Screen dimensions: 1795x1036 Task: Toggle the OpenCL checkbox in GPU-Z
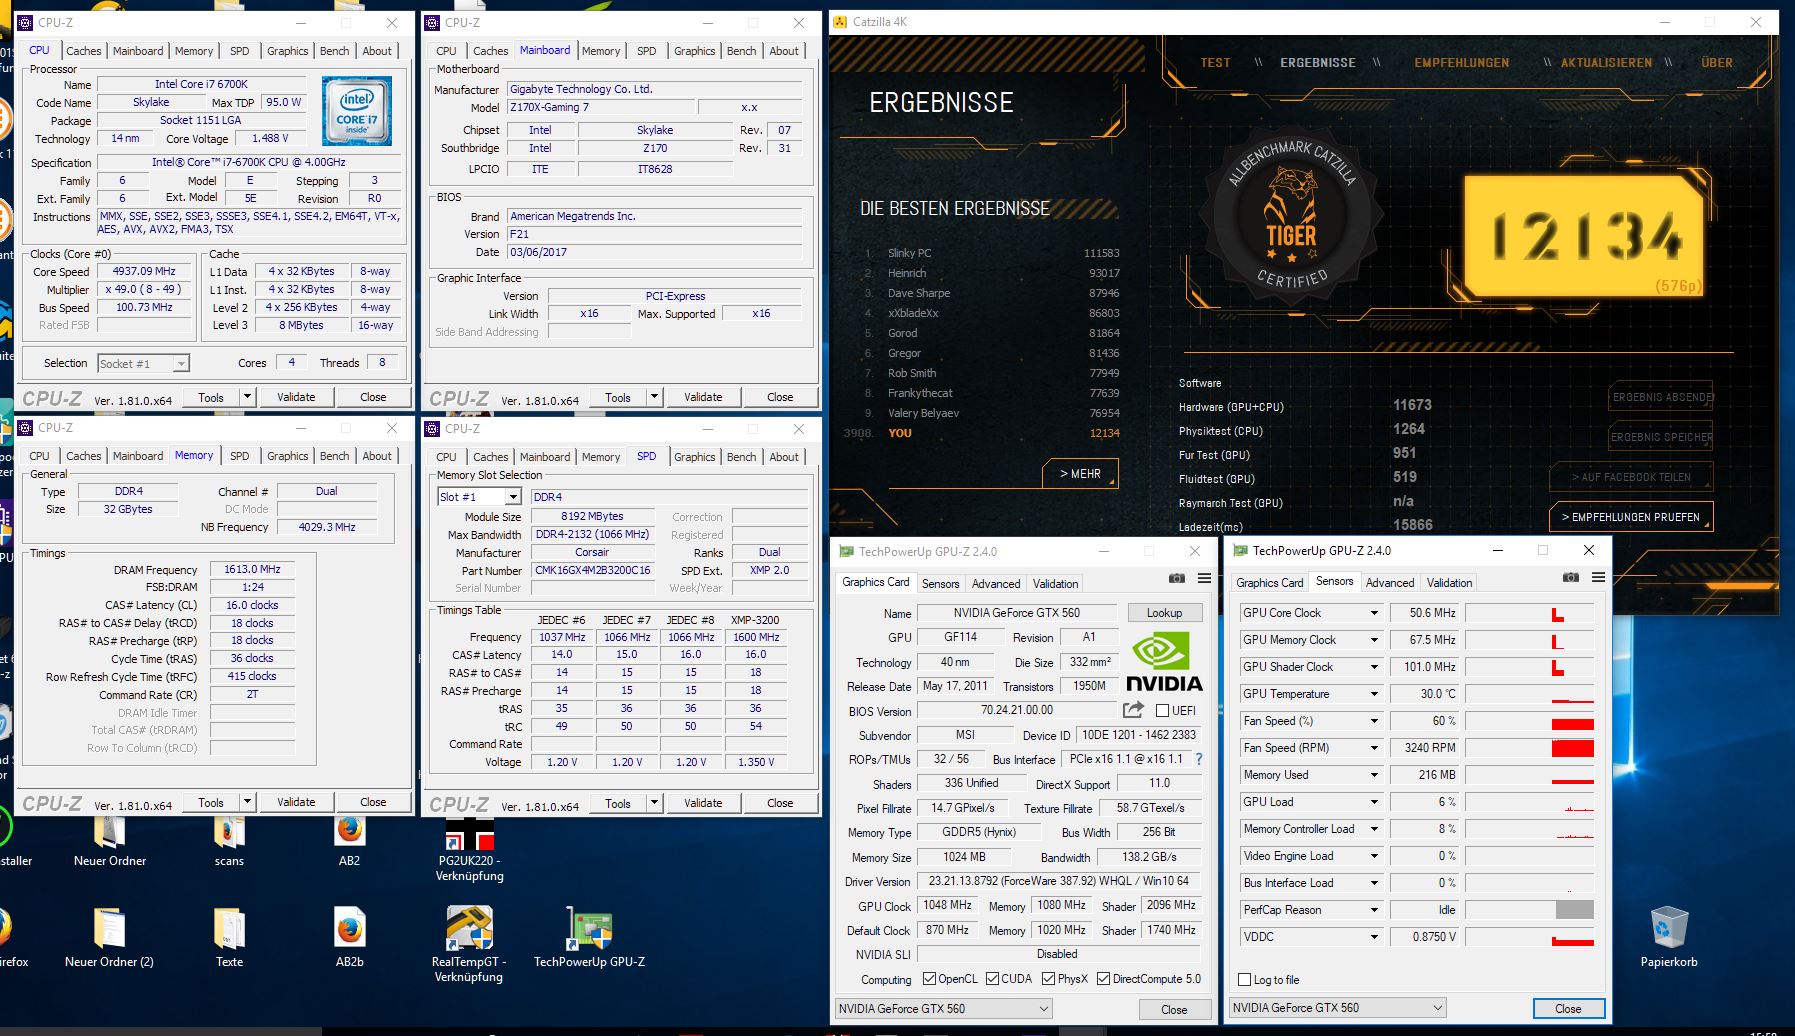tap(929, 978)
